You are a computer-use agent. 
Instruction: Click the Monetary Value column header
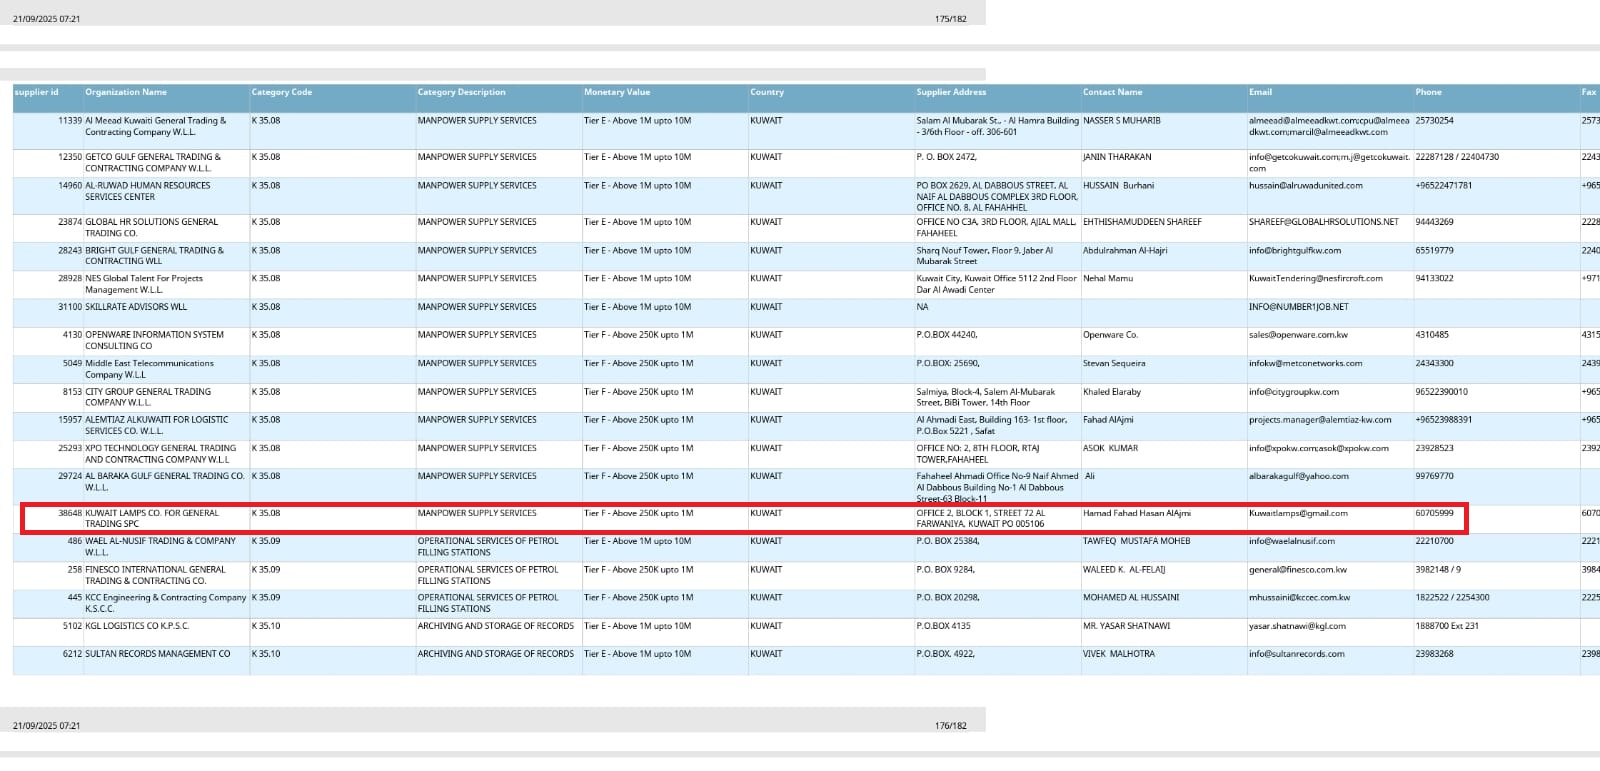pyautogui.click(x=616, y=92)
